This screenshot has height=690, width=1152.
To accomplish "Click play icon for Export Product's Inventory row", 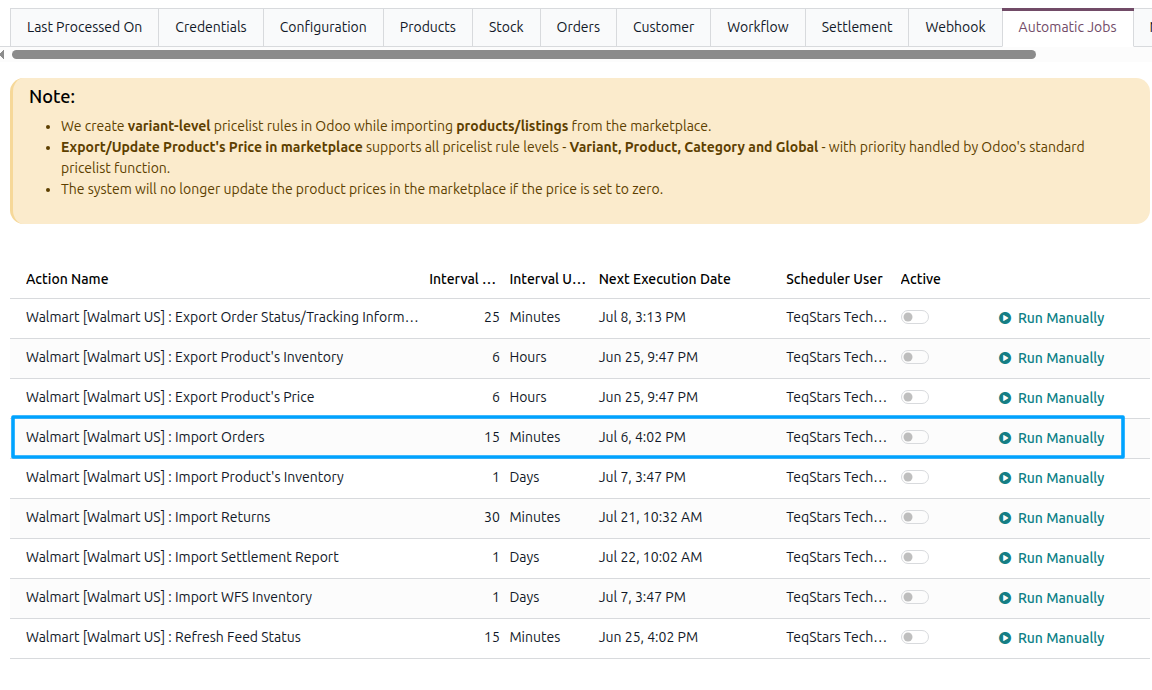I will click(x=1004, y=358).
